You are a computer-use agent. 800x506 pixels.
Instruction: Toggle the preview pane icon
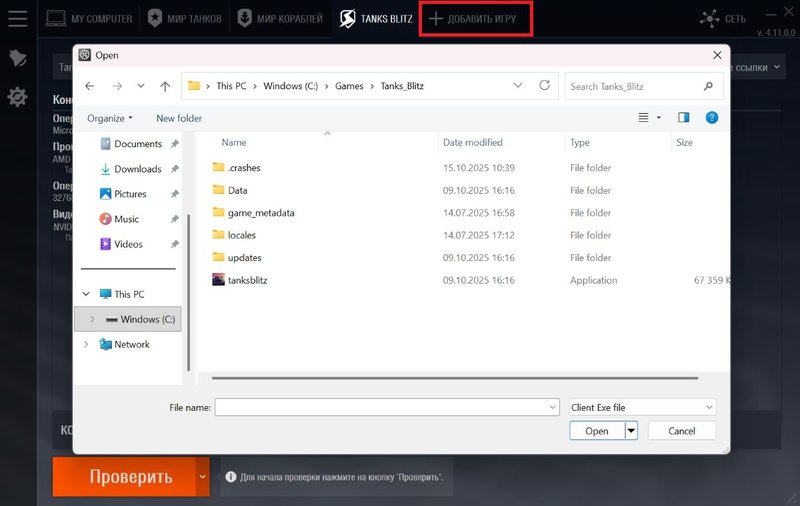[684, 118]
